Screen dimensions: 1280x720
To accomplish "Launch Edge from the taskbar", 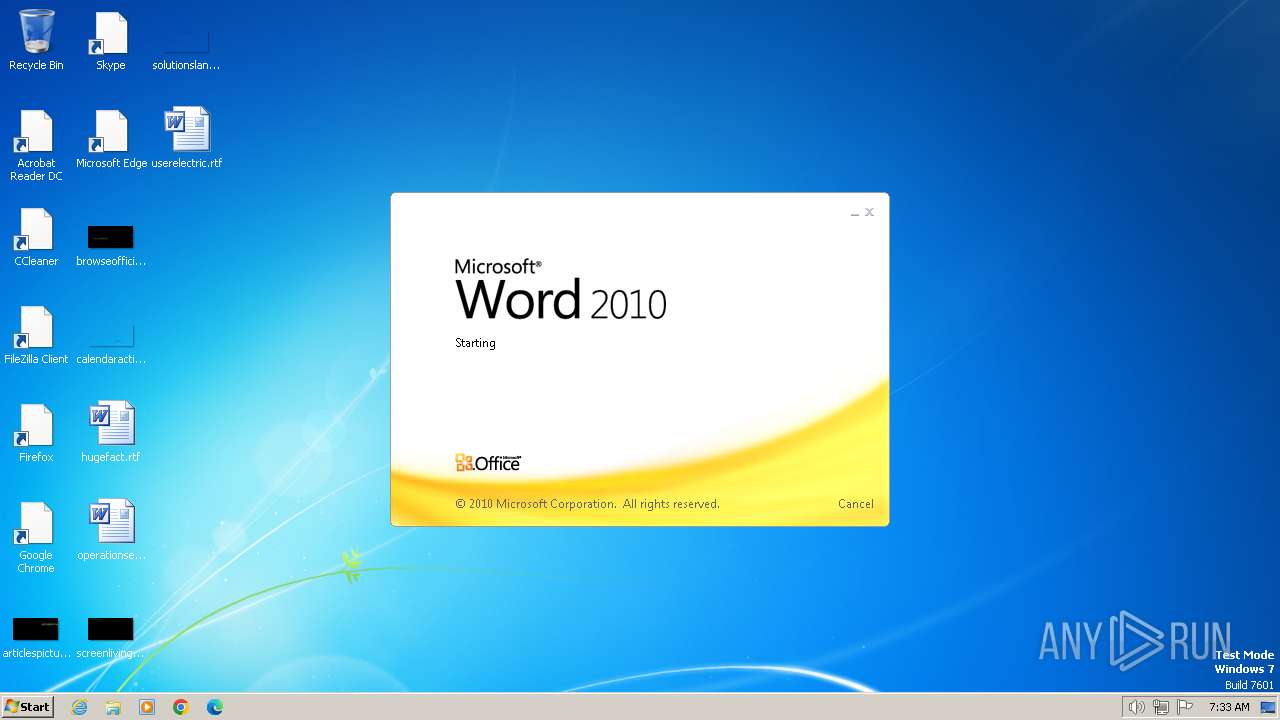I will (x=215, y=707).
